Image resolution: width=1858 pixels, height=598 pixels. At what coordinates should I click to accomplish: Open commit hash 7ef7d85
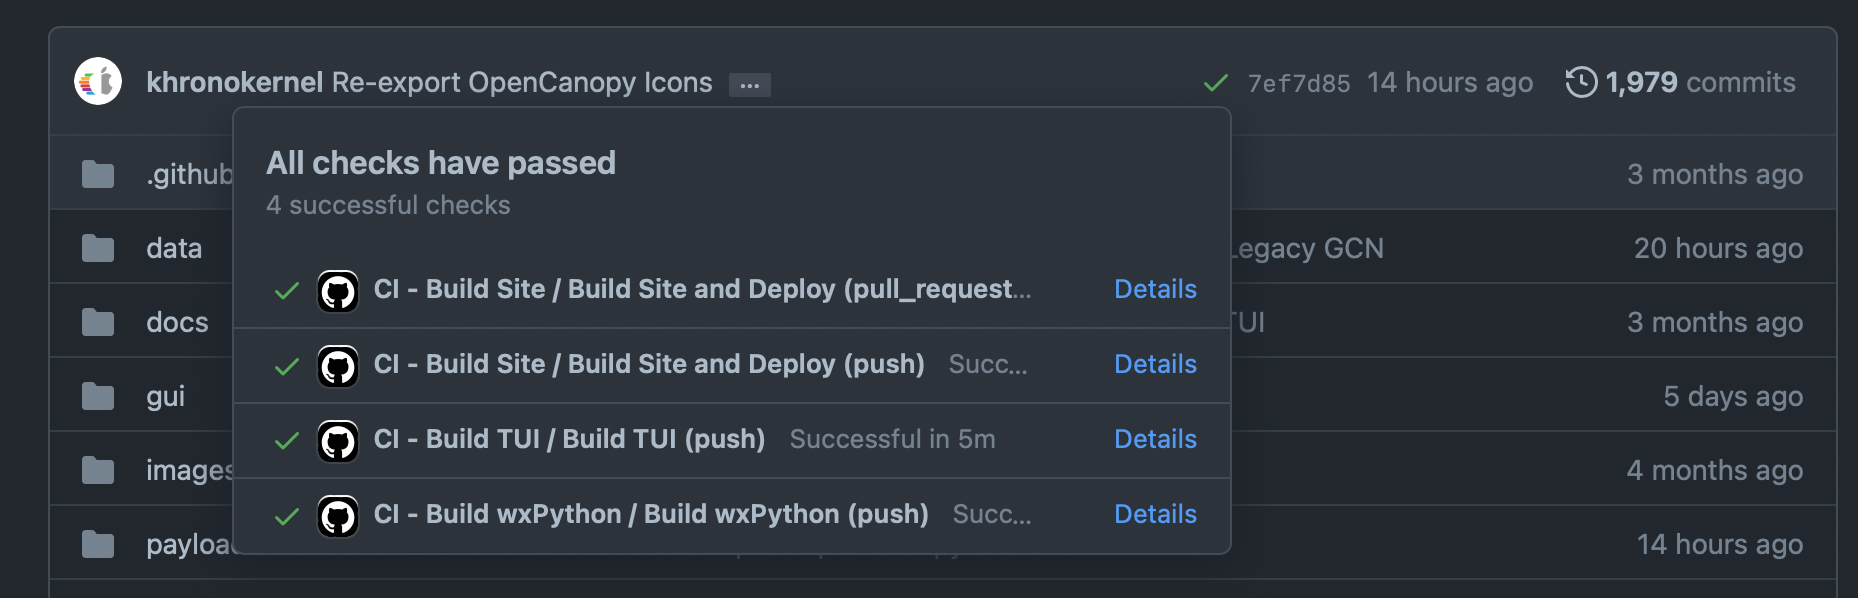click(1298, 83)
